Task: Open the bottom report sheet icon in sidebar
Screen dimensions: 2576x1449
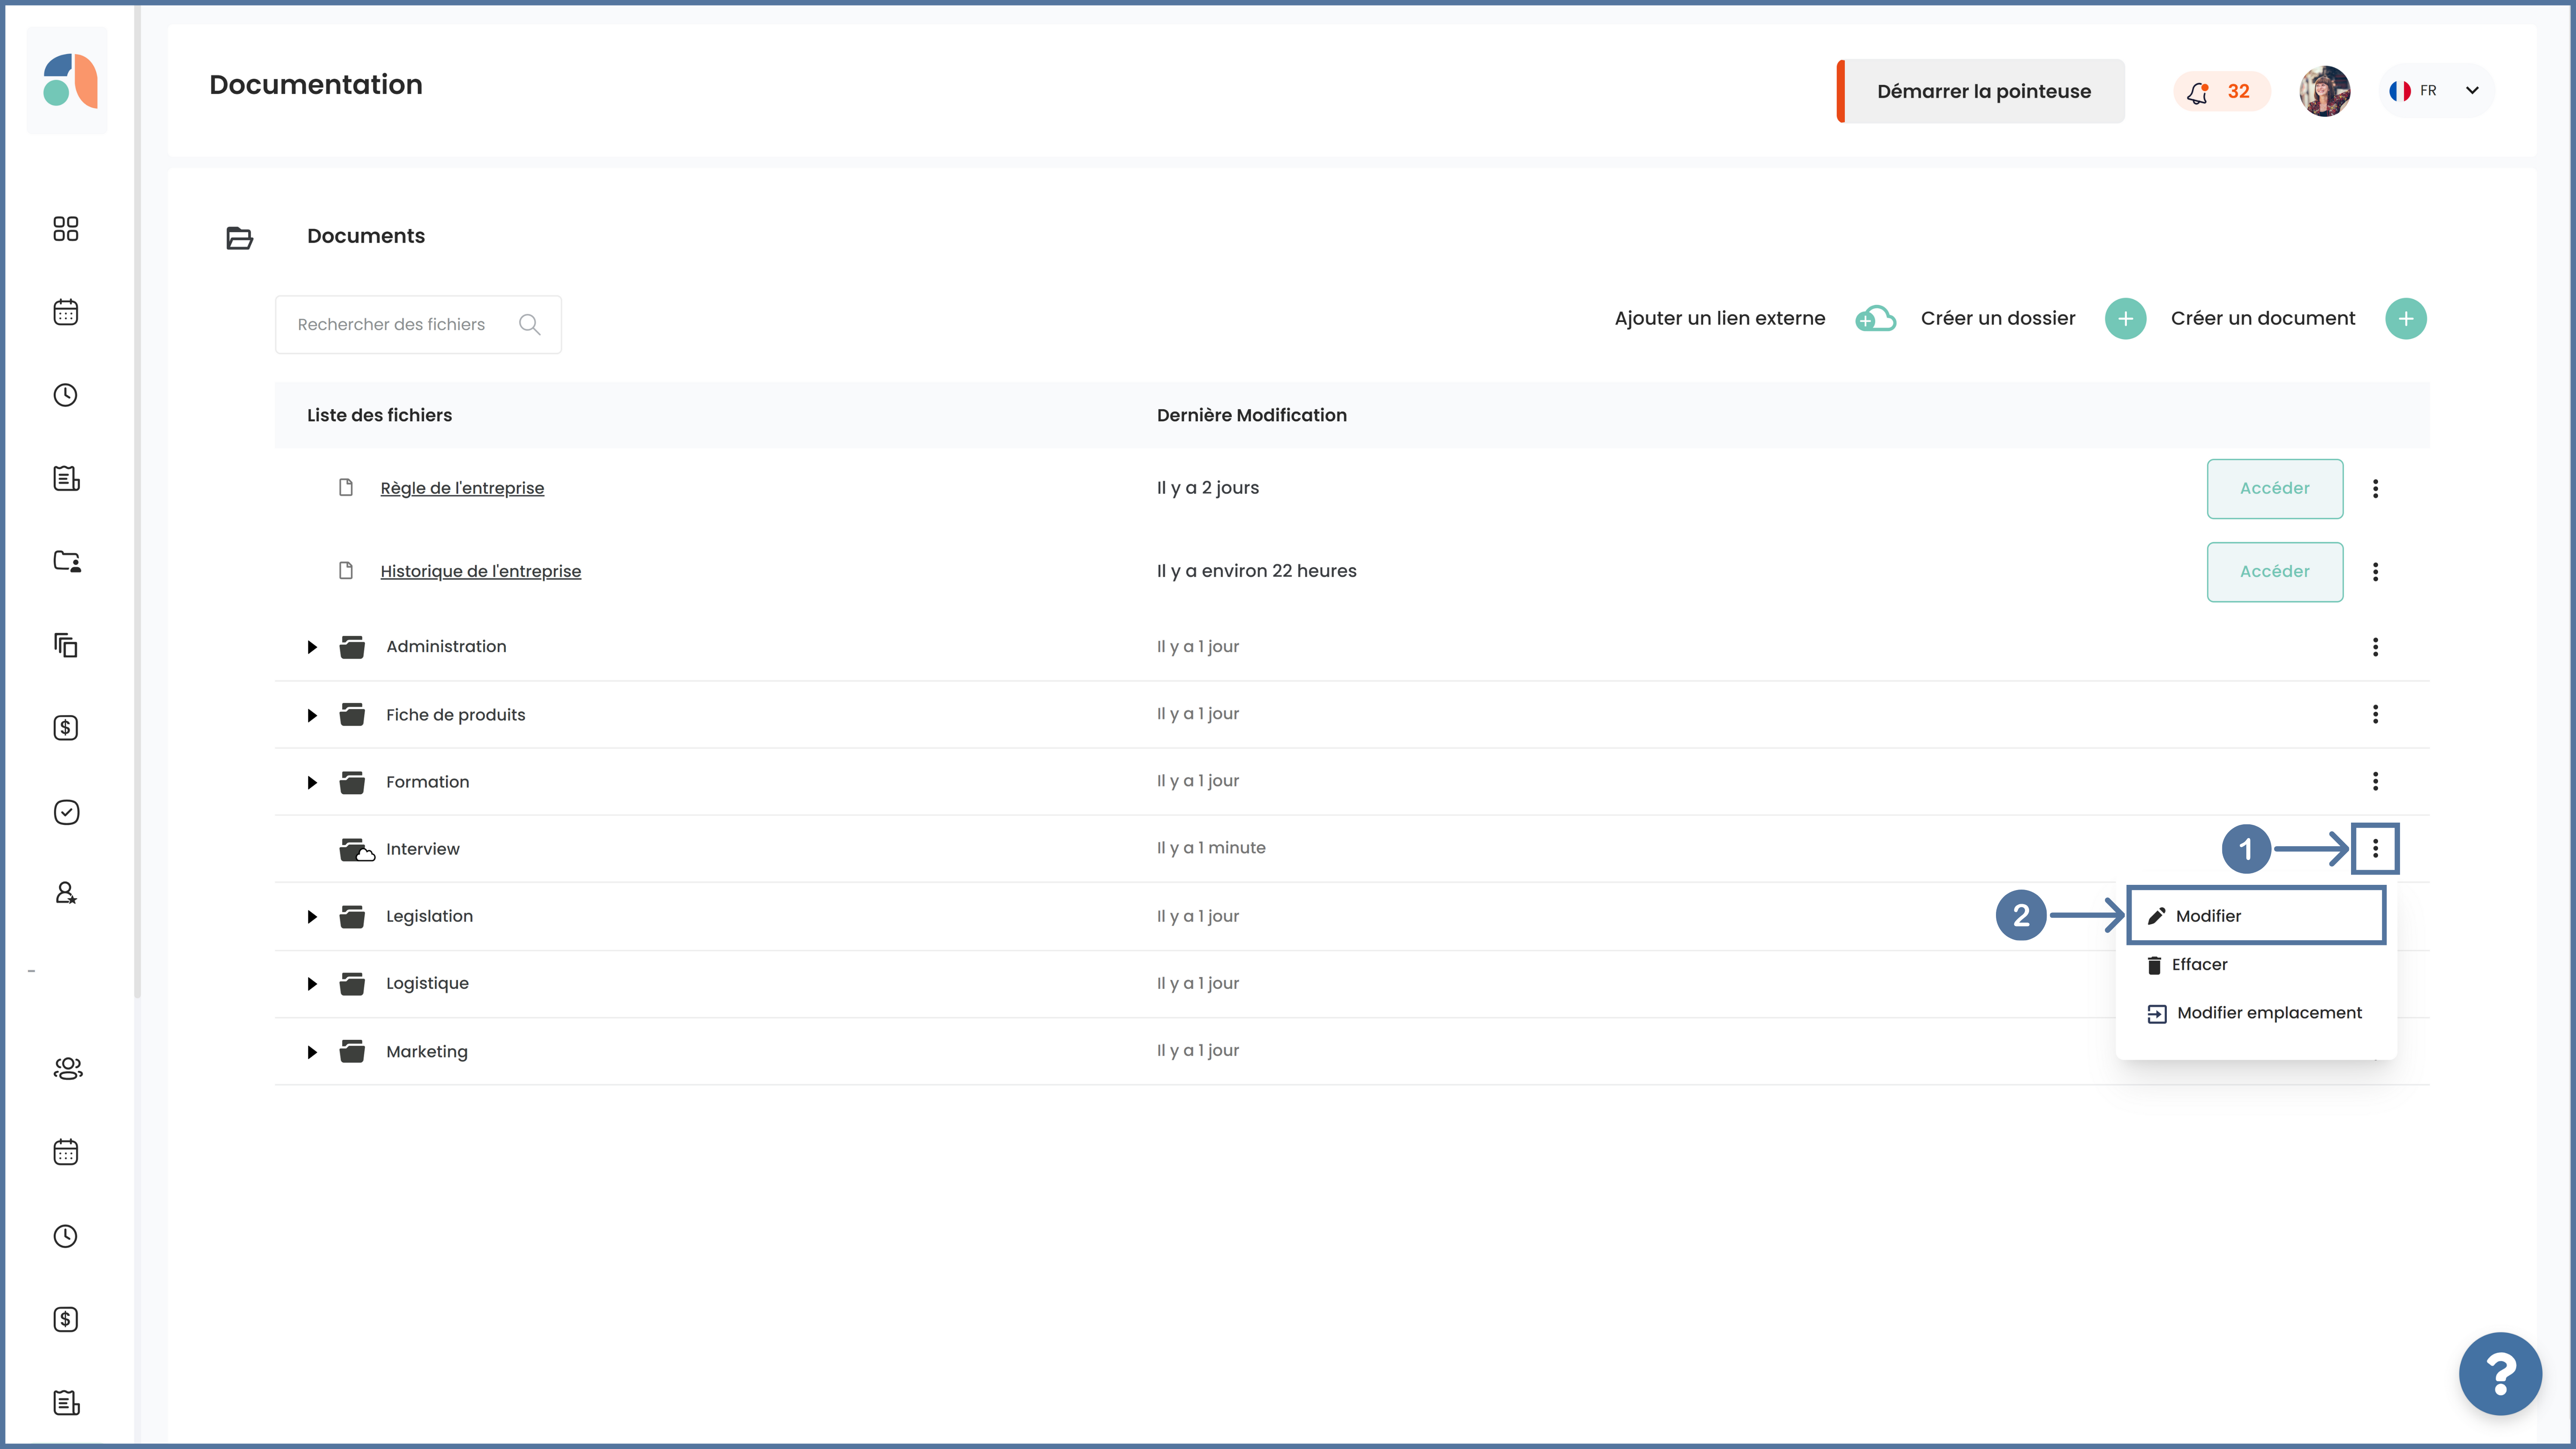Action: click(x=66, y=1403)
